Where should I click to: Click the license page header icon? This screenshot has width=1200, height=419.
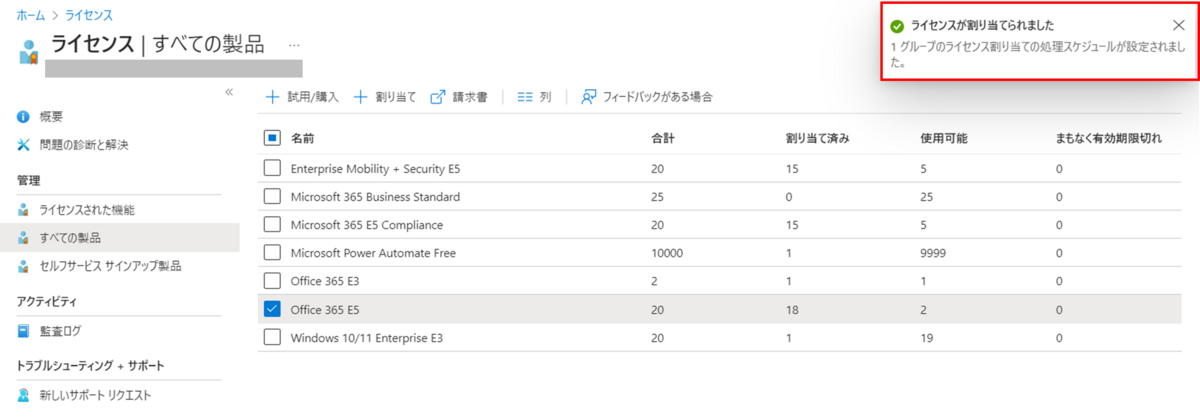[28, 52]
